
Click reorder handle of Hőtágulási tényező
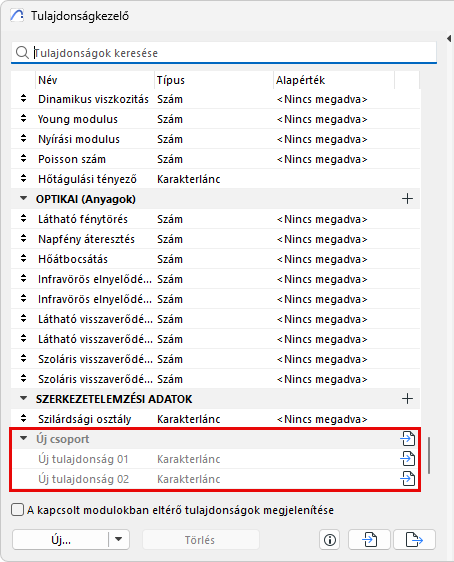[x=23, y=178]
